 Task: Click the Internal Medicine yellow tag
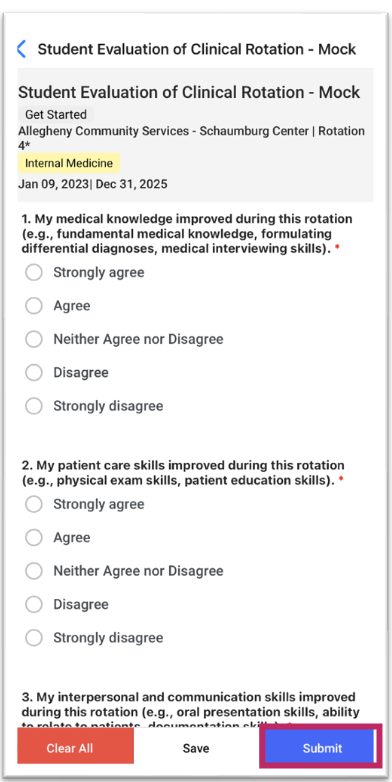pyautogui.click(x=69, y=163)
